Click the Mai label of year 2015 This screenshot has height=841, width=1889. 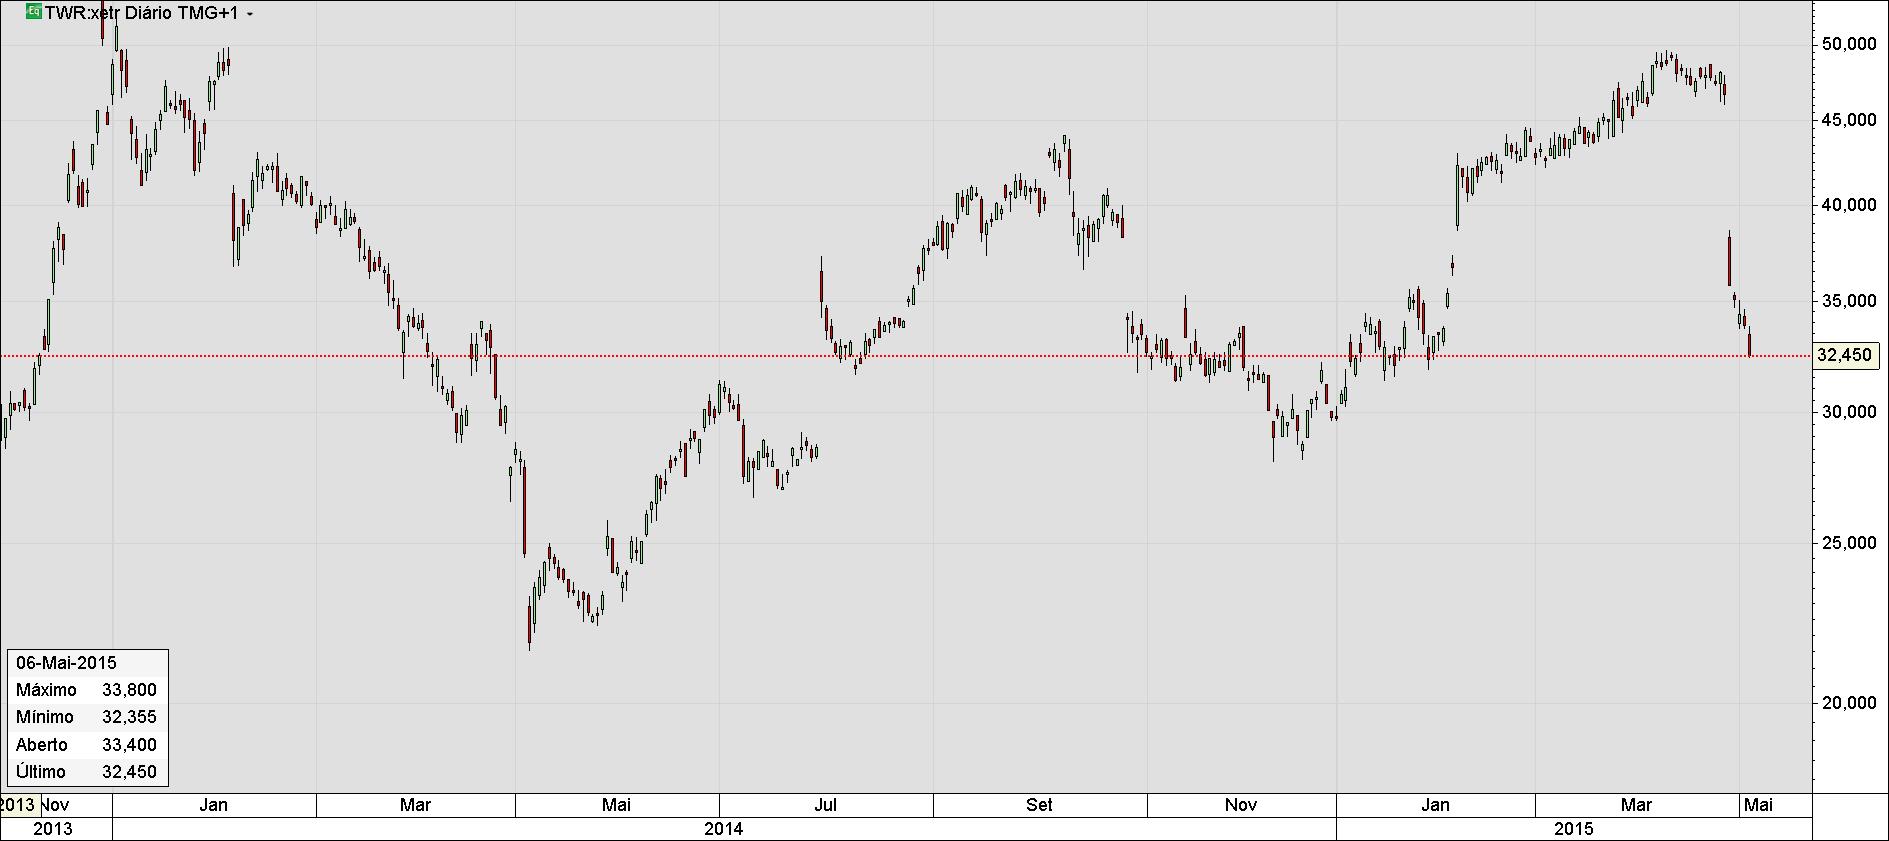pos(1758,805)
